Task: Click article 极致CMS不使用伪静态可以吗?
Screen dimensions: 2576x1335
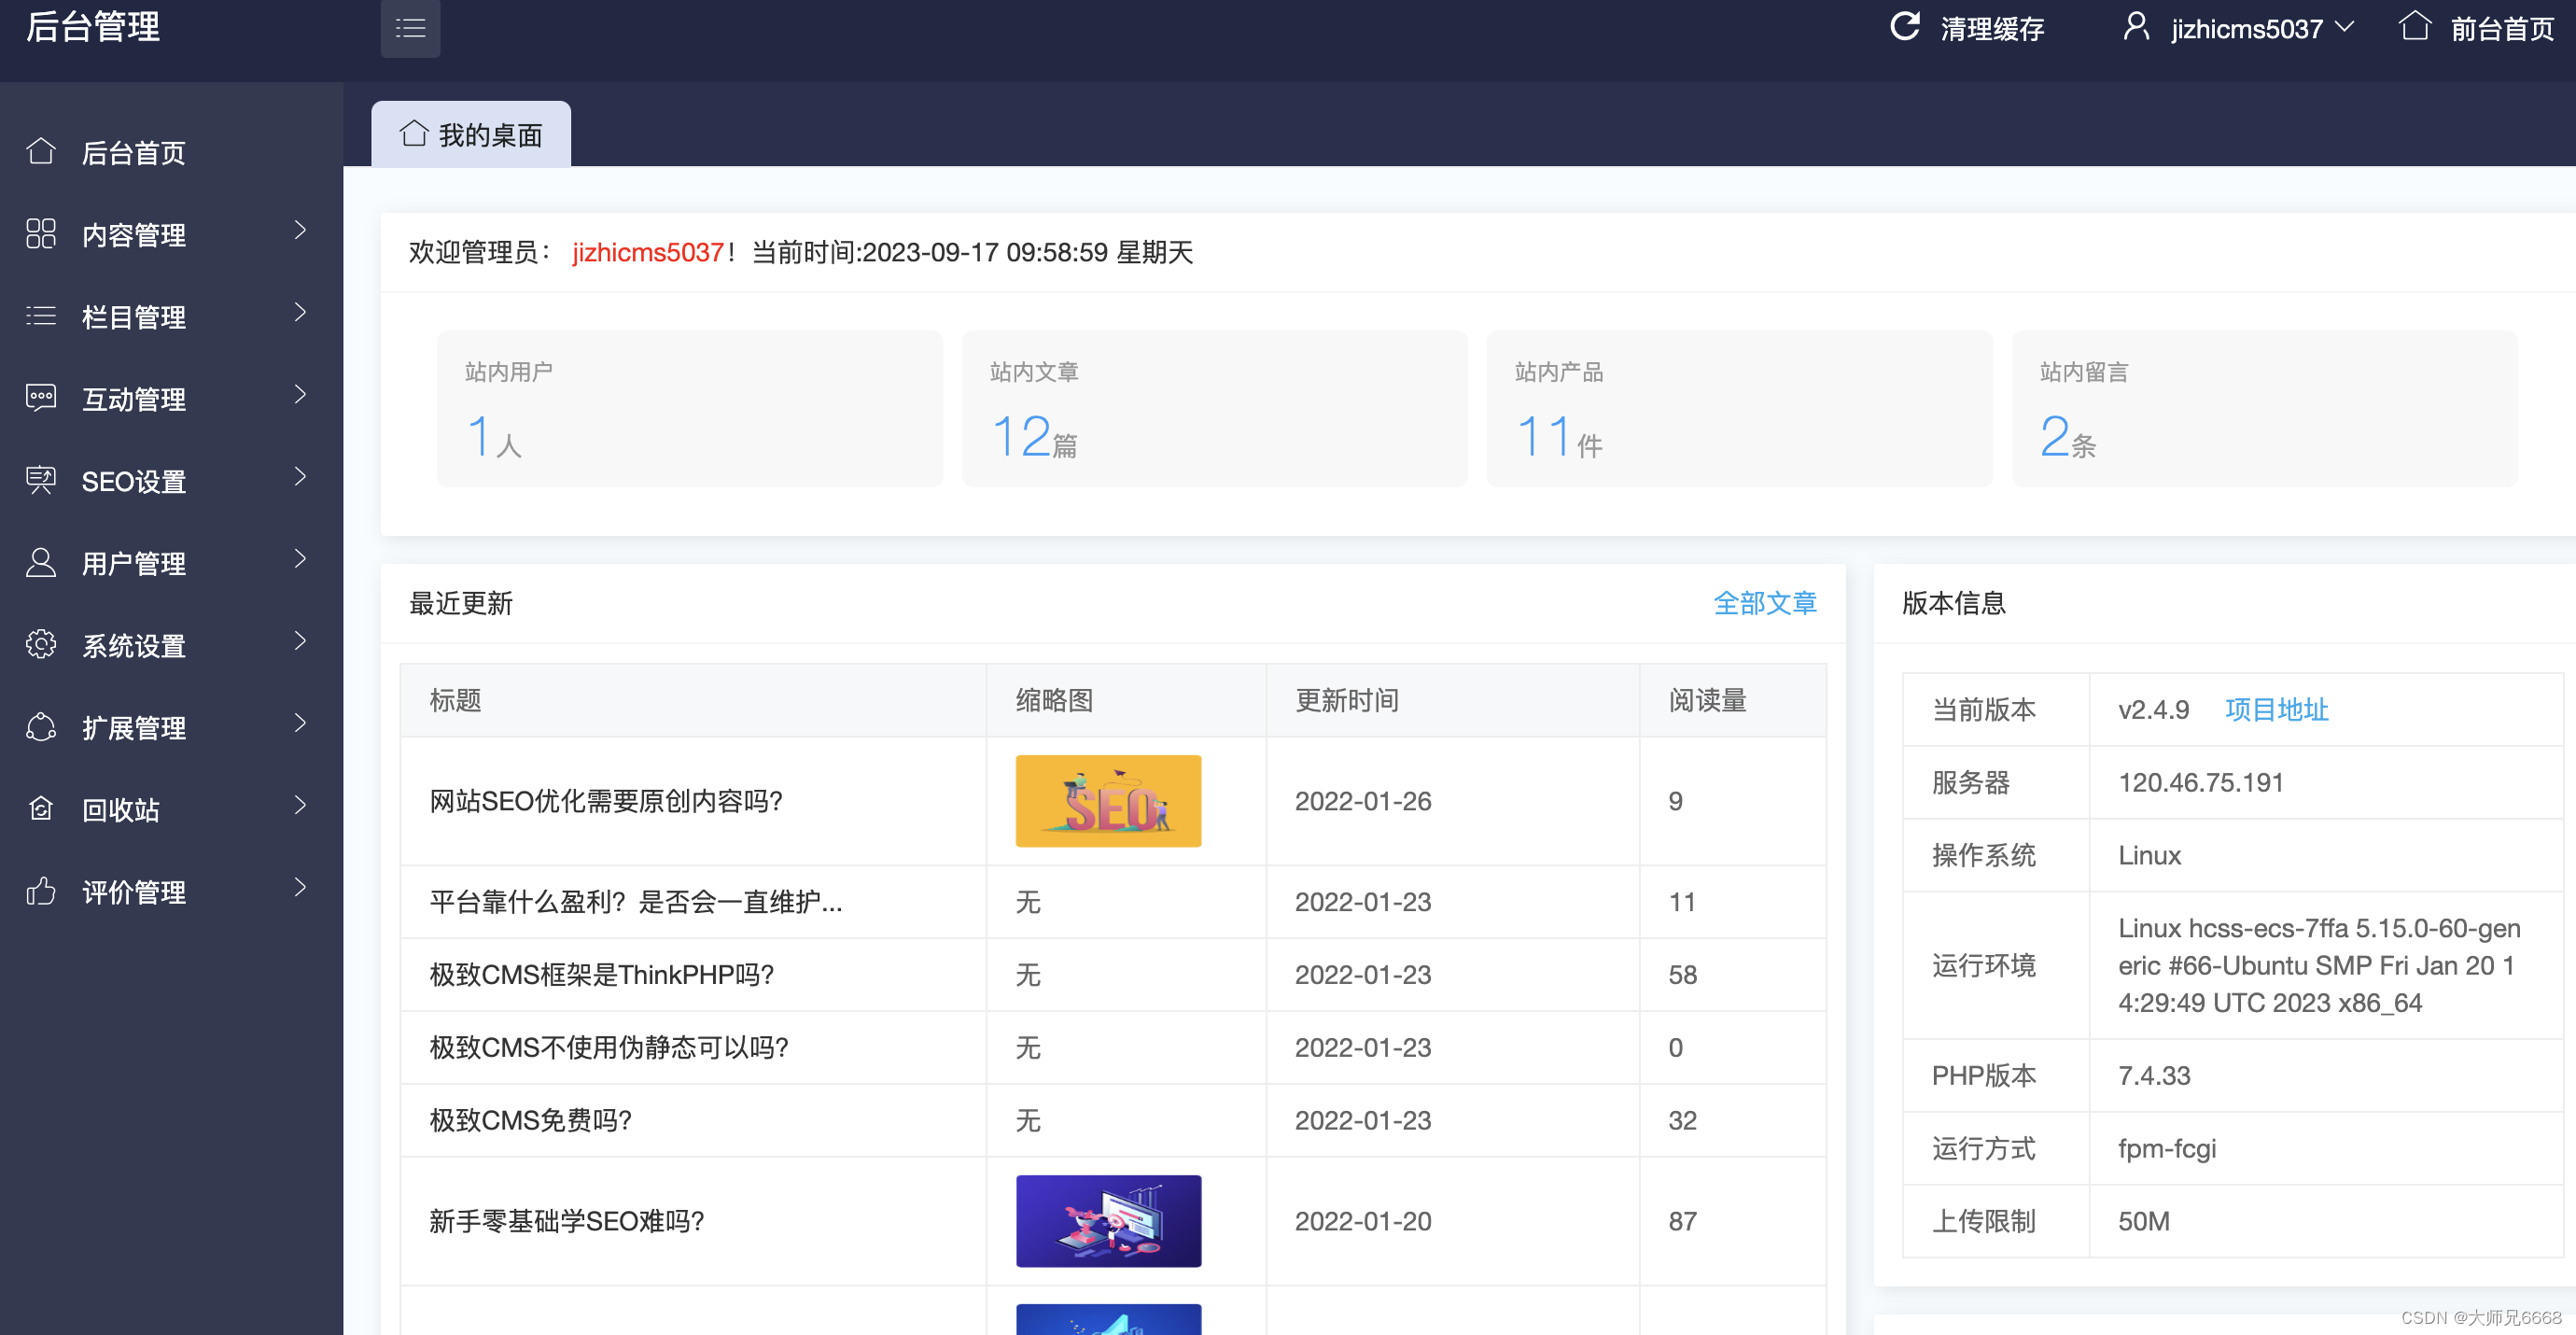Action: (609, 1048)
